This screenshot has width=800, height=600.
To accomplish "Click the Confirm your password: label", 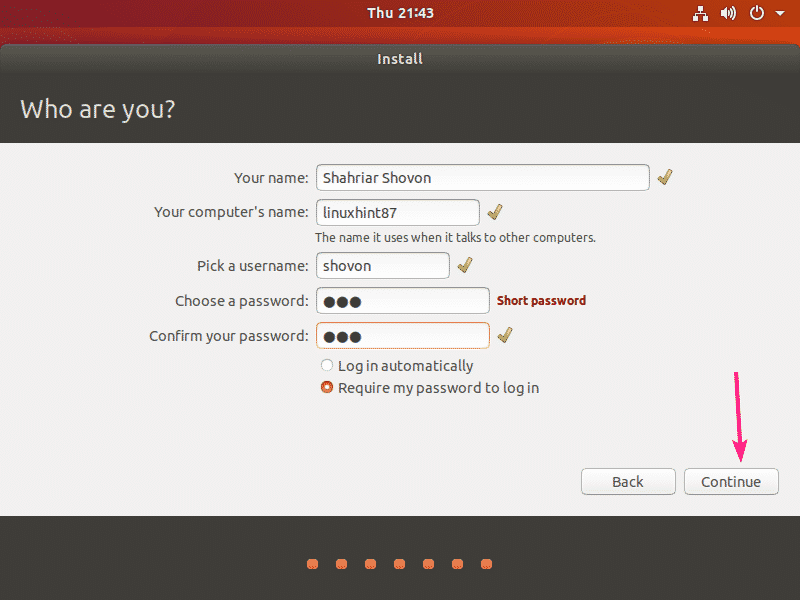I will click(229, 336).
